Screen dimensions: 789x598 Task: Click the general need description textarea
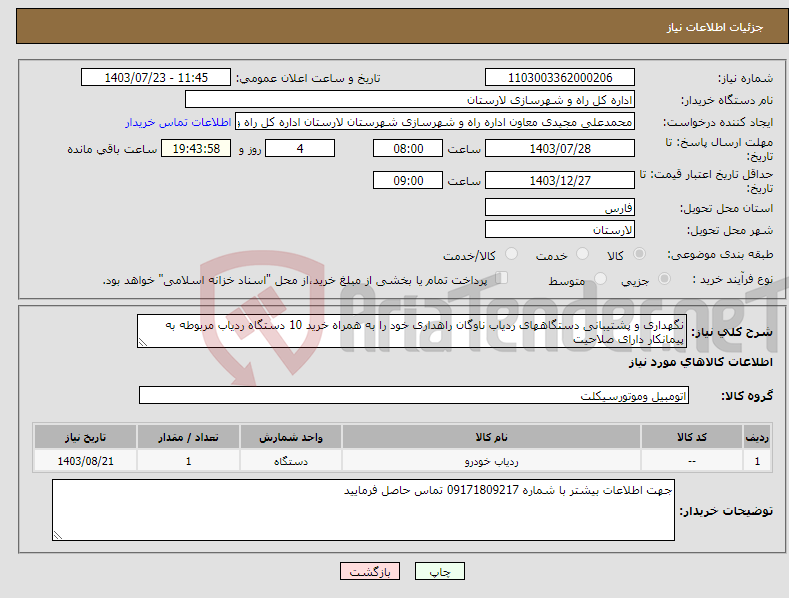(x=412, y=331)
